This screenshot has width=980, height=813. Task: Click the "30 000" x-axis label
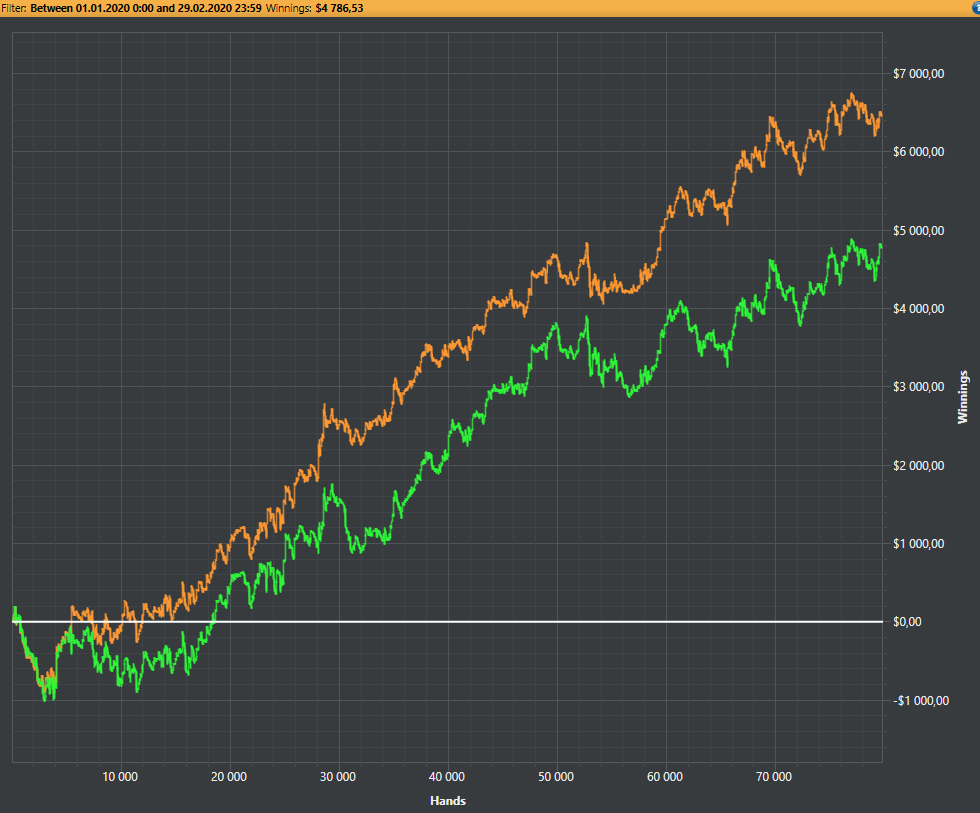(338, 777)
